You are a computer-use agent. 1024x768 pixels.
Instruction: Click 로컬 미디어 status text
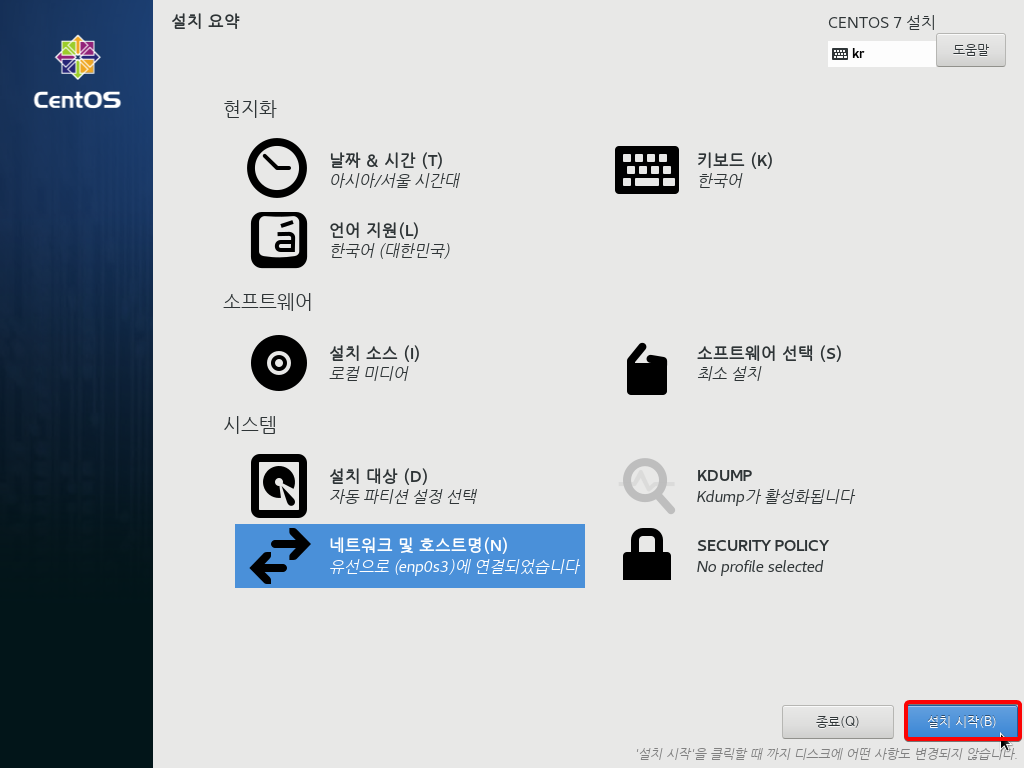369,374
